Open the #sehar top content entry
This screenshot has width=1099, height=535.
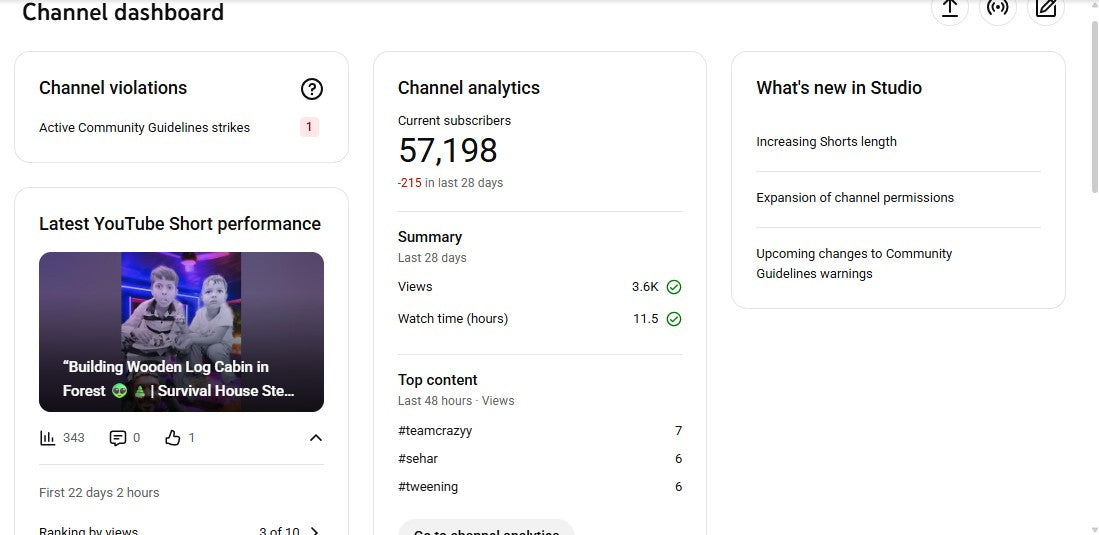tap(418, 459)
